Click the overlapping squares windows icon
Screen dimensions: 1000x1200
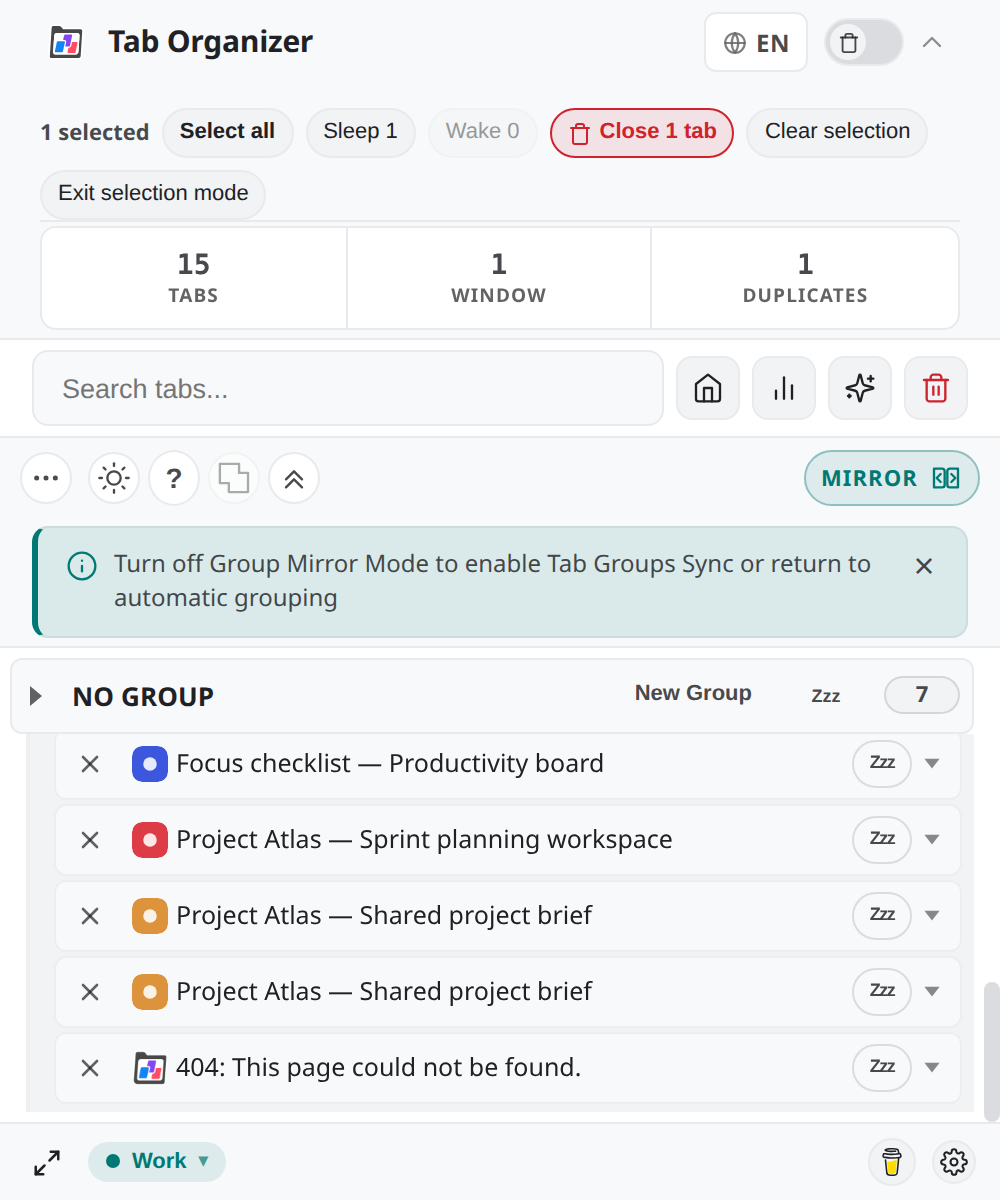[234, 478]
